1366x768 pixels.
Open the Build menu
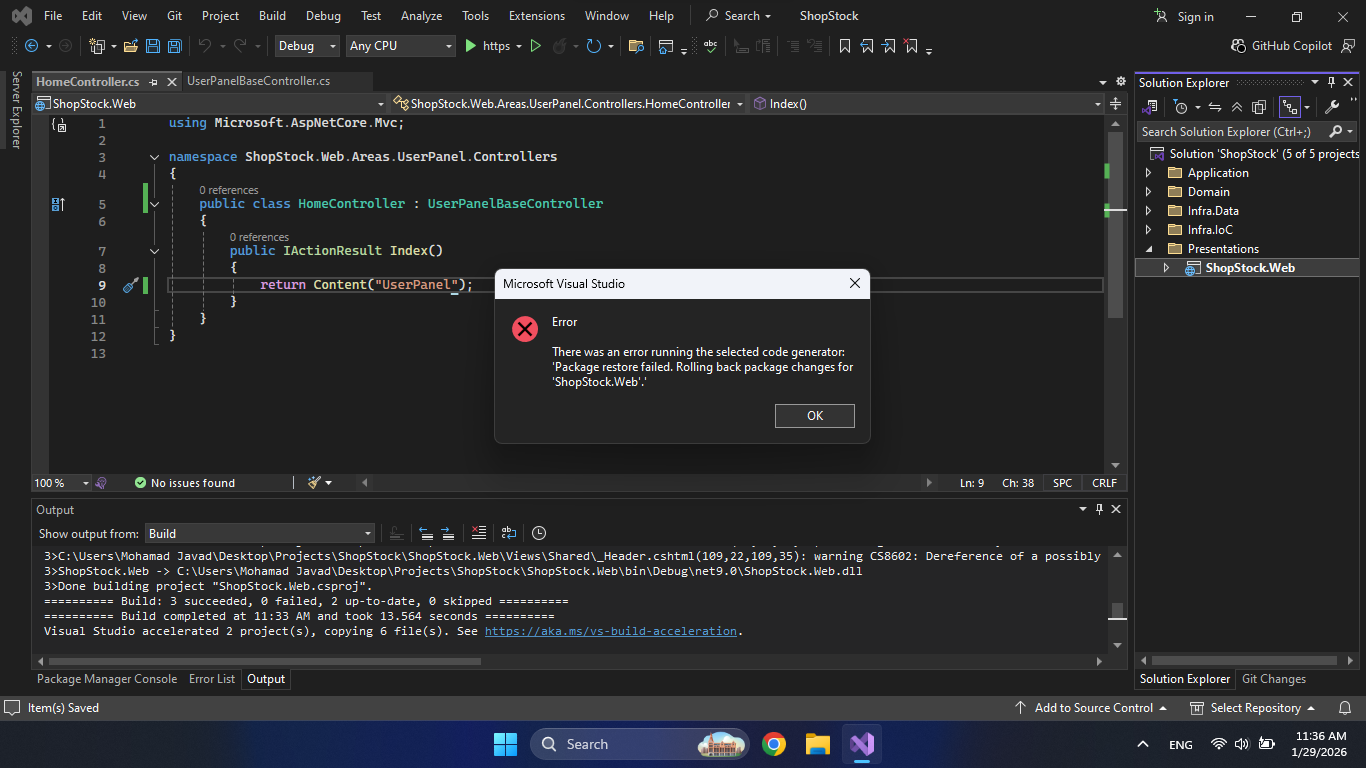272,16
